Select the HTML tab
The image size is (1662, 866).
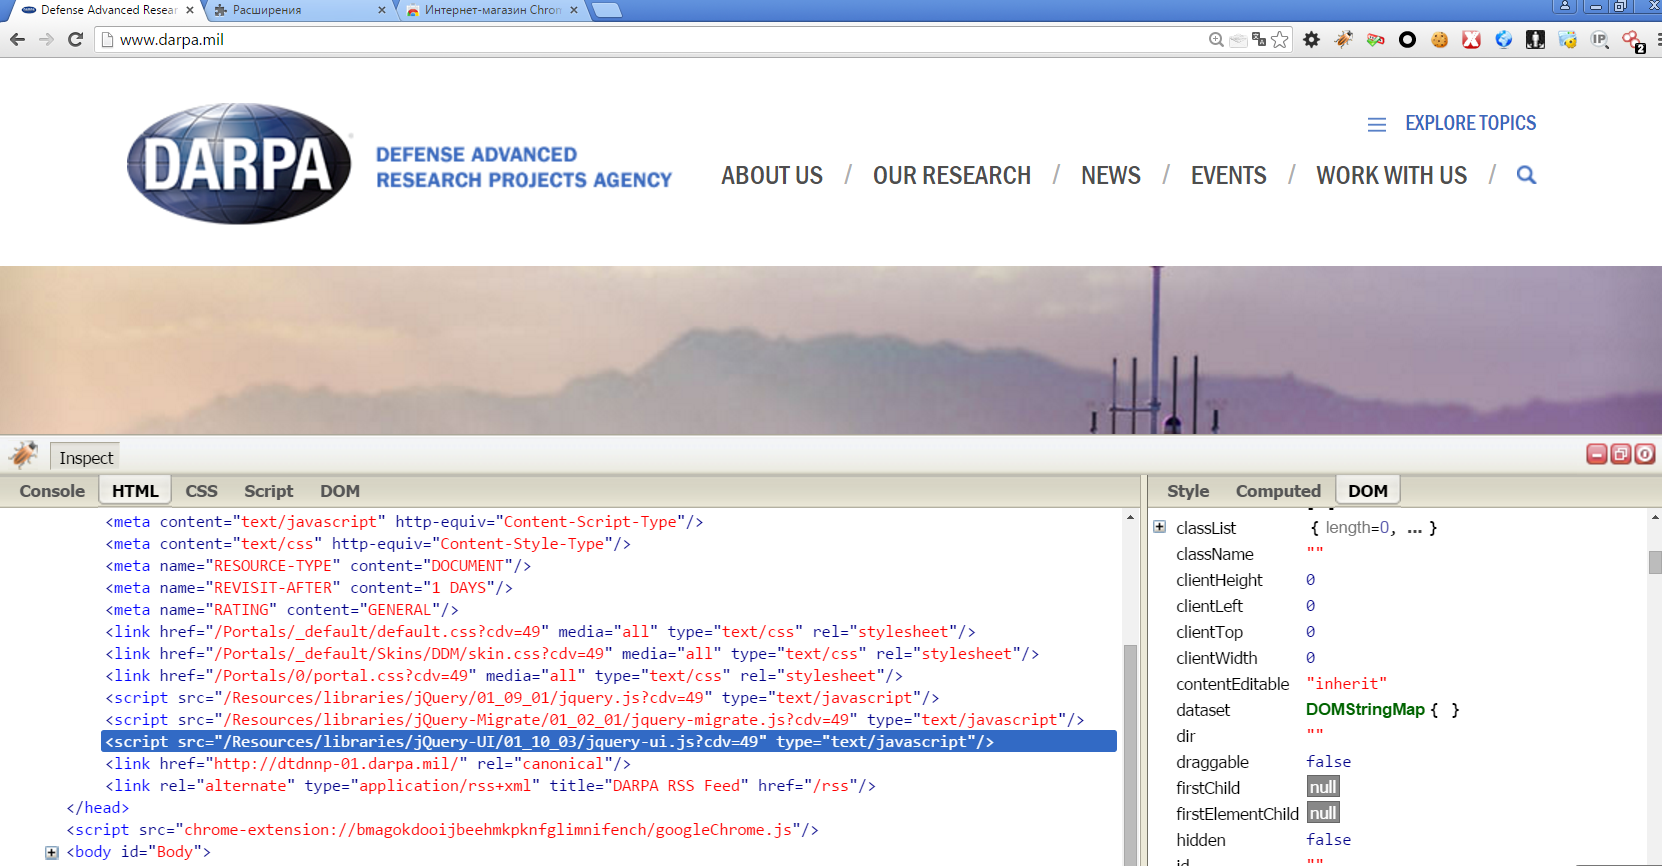[135, 491]
